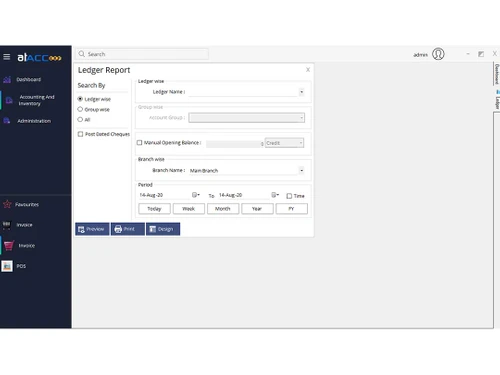Image resolution: width=500 pixels, height=375 pixels.
Task: Enable Manual Opening Balance checkbox
Action: tap(139, 143)
